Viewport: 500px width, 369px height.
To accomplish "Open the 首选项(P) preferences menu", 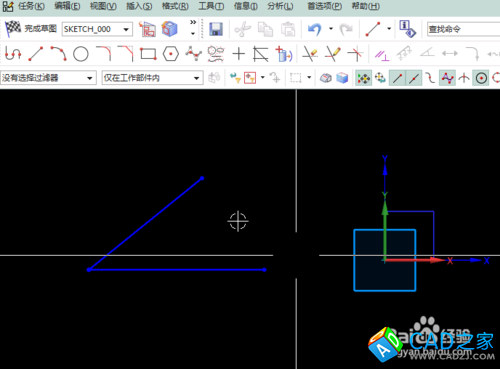I will (324, 6).
